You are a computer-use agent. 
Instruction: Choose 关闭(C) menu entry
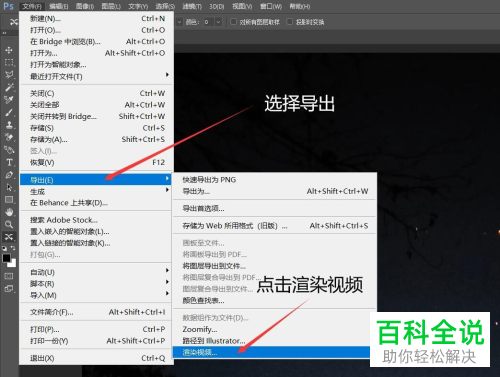coord(97,93)
